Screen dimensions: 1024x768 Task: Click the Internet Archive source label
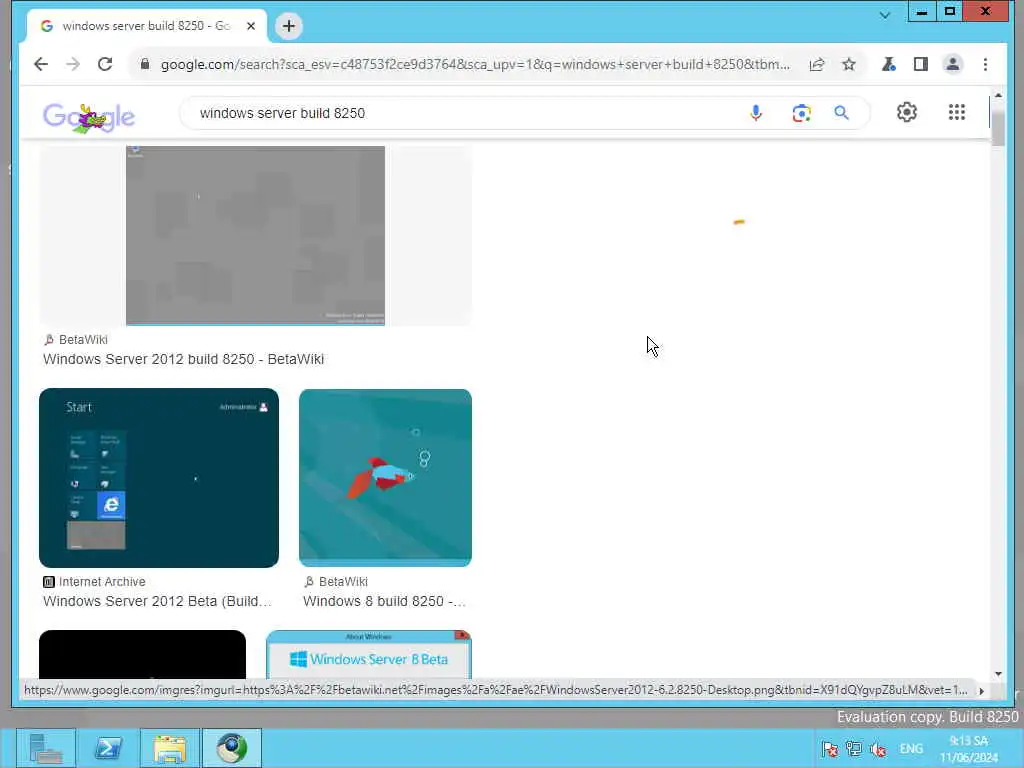coord(94,582)
